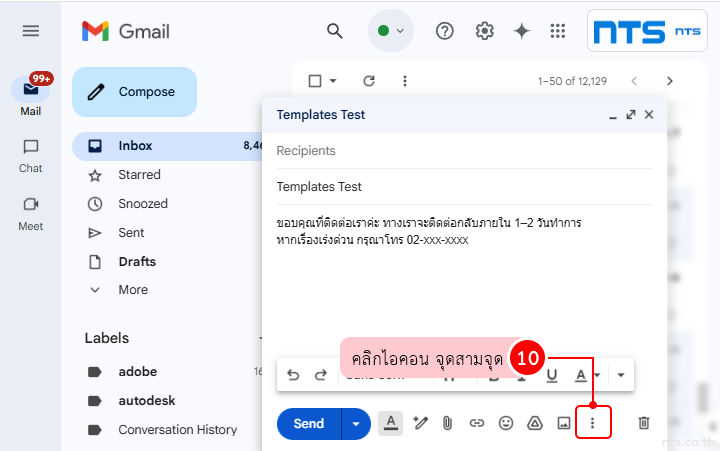Click the attach files paperclip icon
Screen dimensions: 720x451
448,423
